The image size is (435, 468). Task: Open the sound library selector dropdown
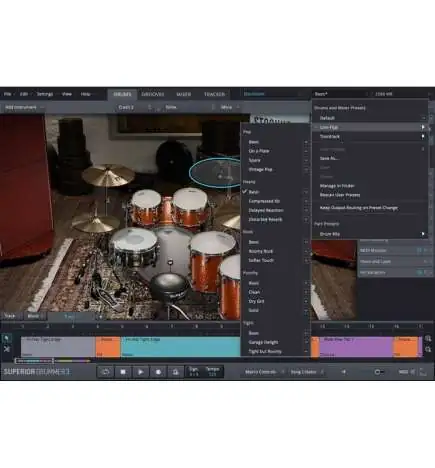273,94
